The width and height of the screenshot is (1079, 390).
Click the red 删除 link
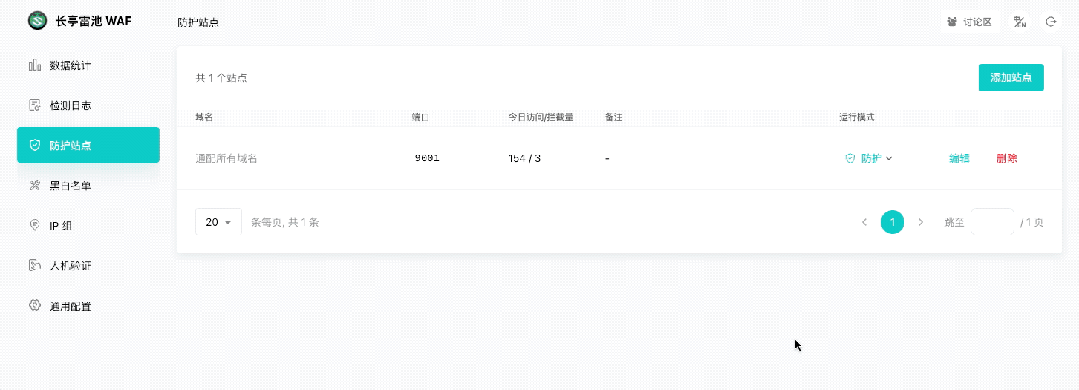pyautogui.click(x=1006, y=158)
